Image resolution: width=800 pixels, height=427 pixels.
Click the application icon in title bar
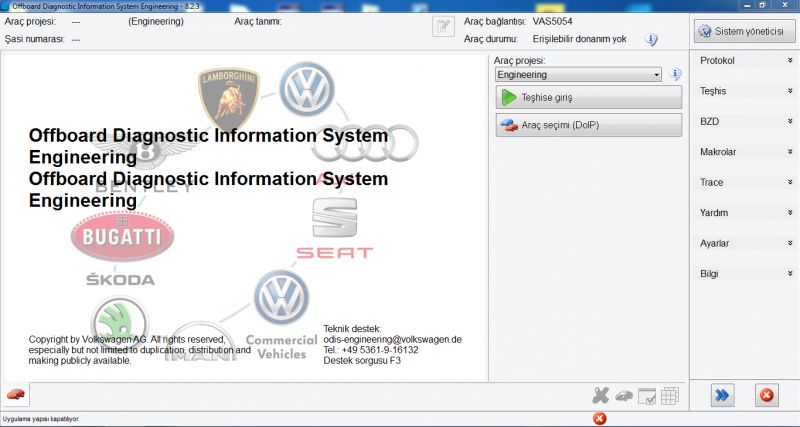click(5, 6)
